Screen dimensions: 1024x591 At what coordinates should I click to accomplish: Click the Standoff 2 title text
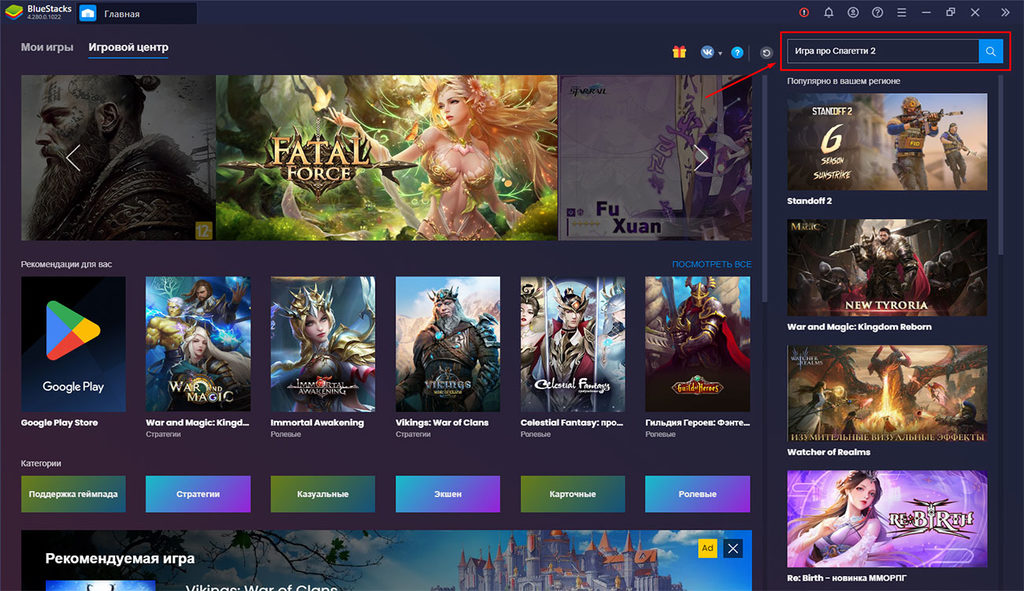809,201
